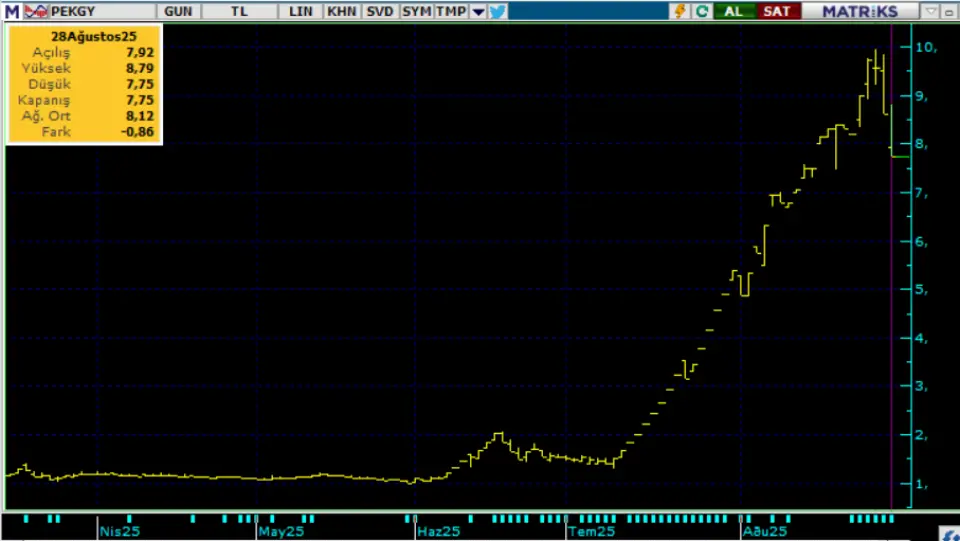Click the Fark value -0,86
Image resolution: width=960 pixels, height=541 pixels.
pyautogui.click(x=138, y=132)
